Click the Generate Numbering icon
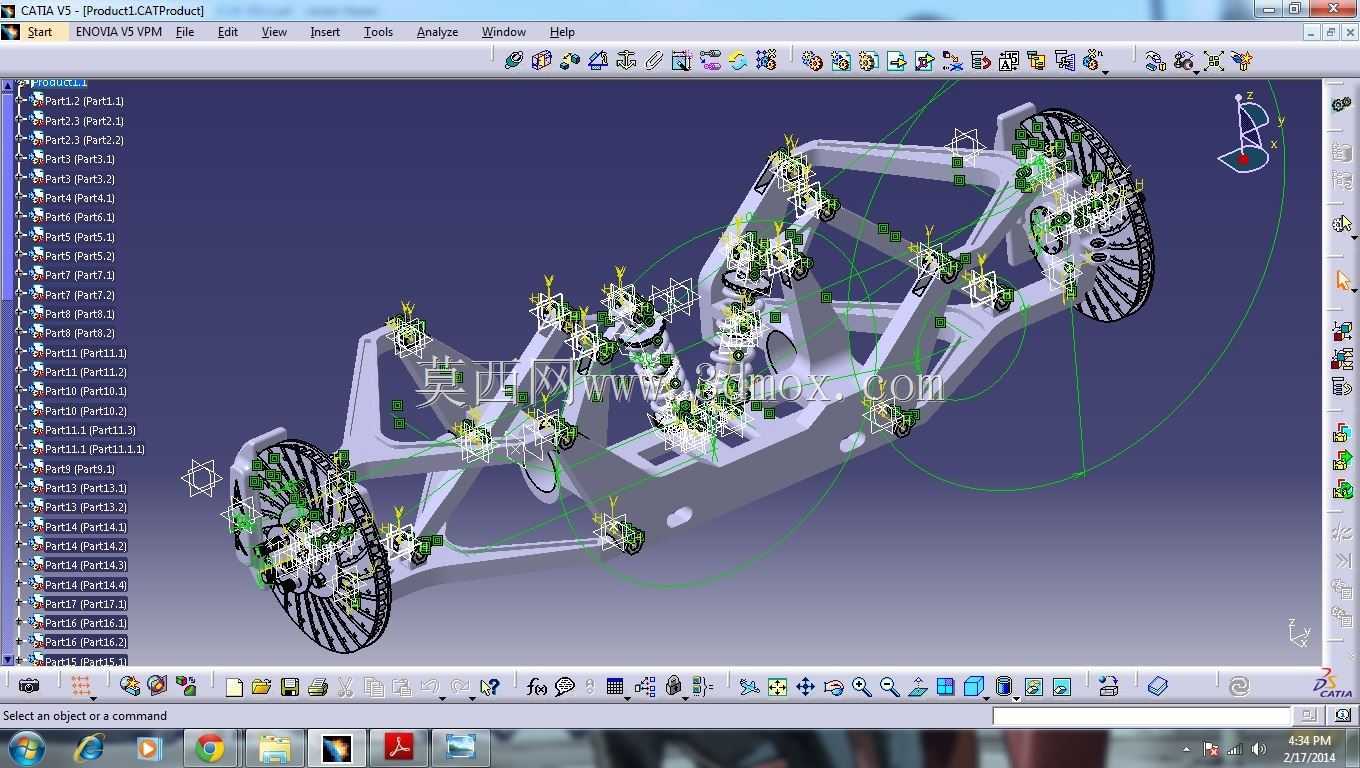This screenshot has height=768, width=1360. (x=1008, y=61)
